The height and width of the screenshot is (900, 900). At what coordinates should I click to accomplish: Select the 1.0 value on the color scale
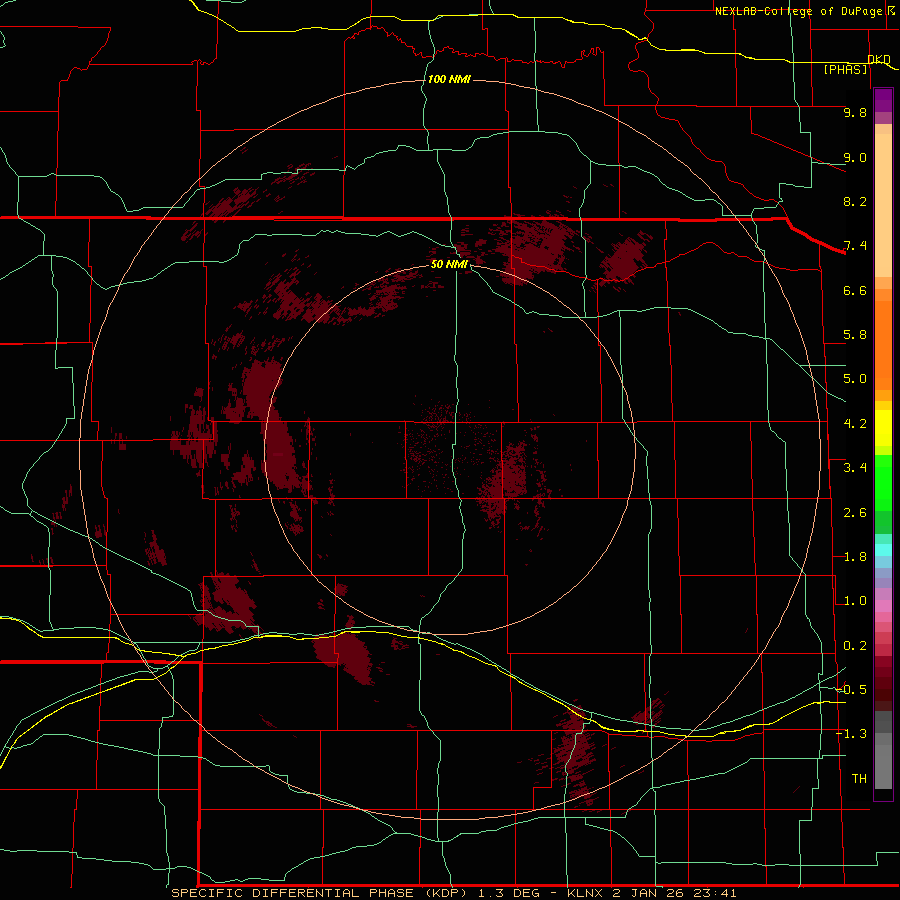pos(855,601)
